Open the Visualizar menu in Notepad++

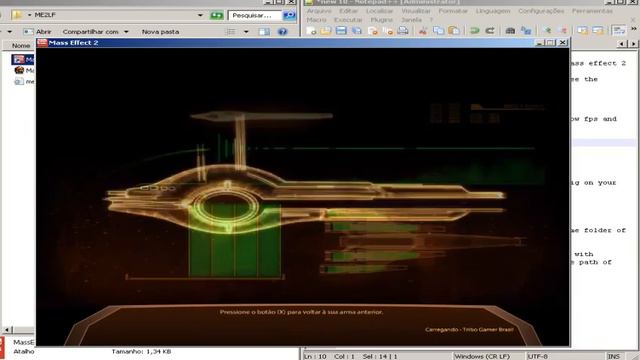pos(416,11)
